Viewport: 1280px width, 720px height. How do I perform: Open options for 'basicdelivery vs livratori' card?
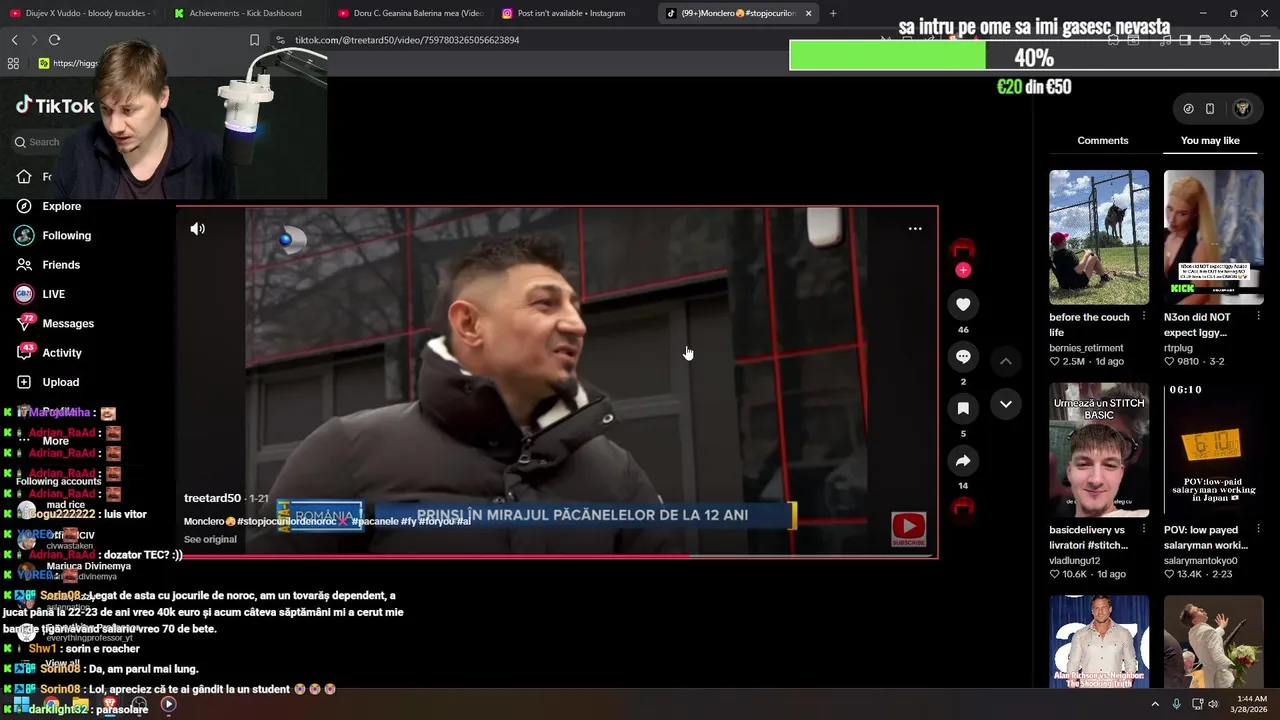(1143, 530)
